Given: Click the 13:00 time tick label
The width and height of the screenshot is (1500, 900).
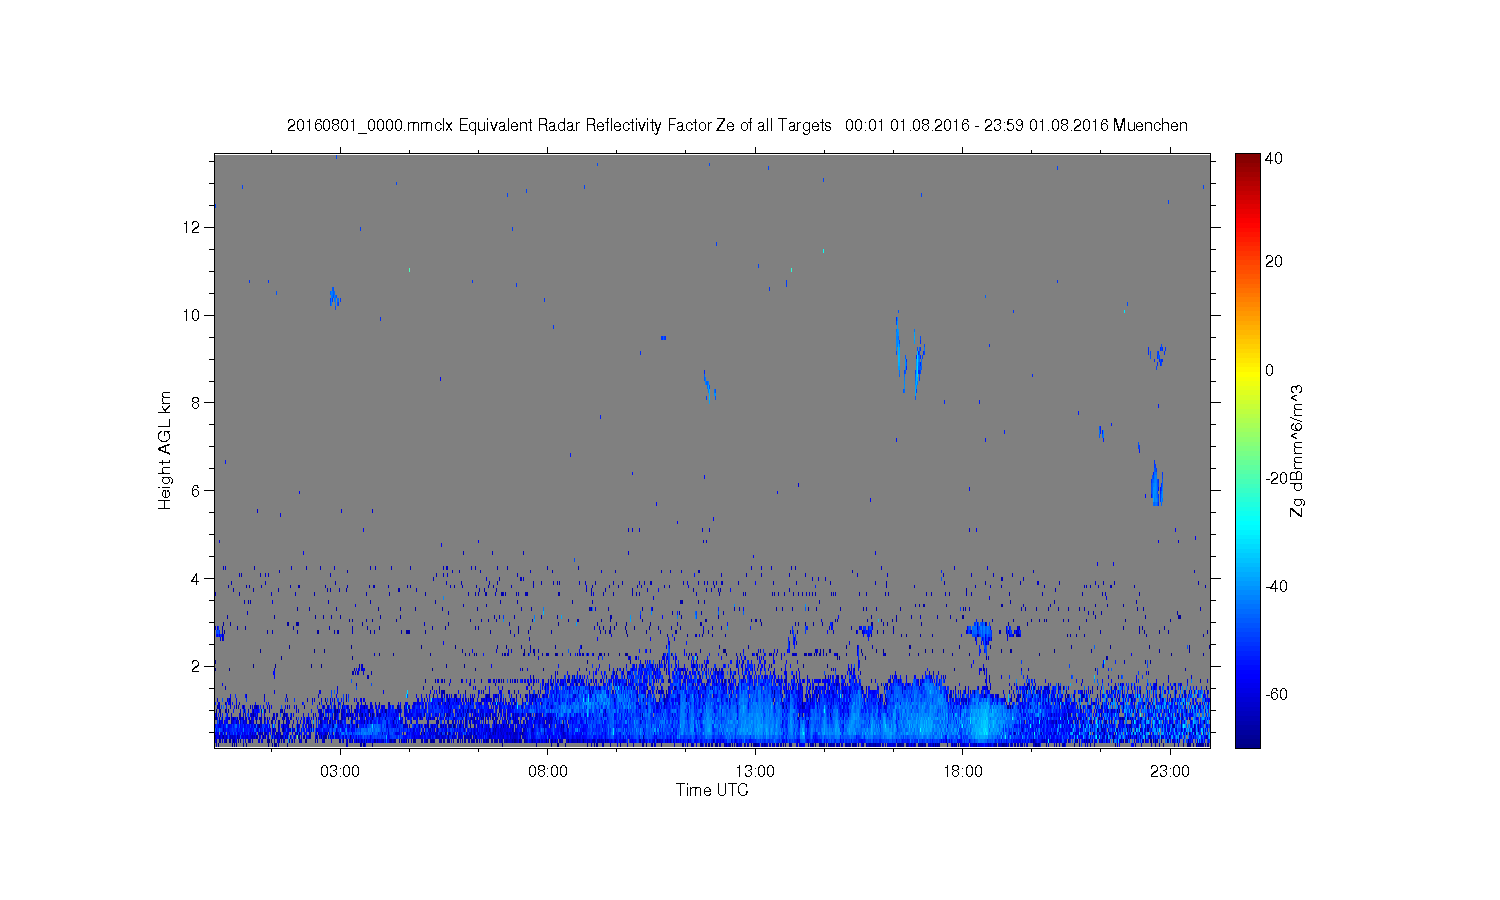Looking at the screenshot, I should 755,772.
